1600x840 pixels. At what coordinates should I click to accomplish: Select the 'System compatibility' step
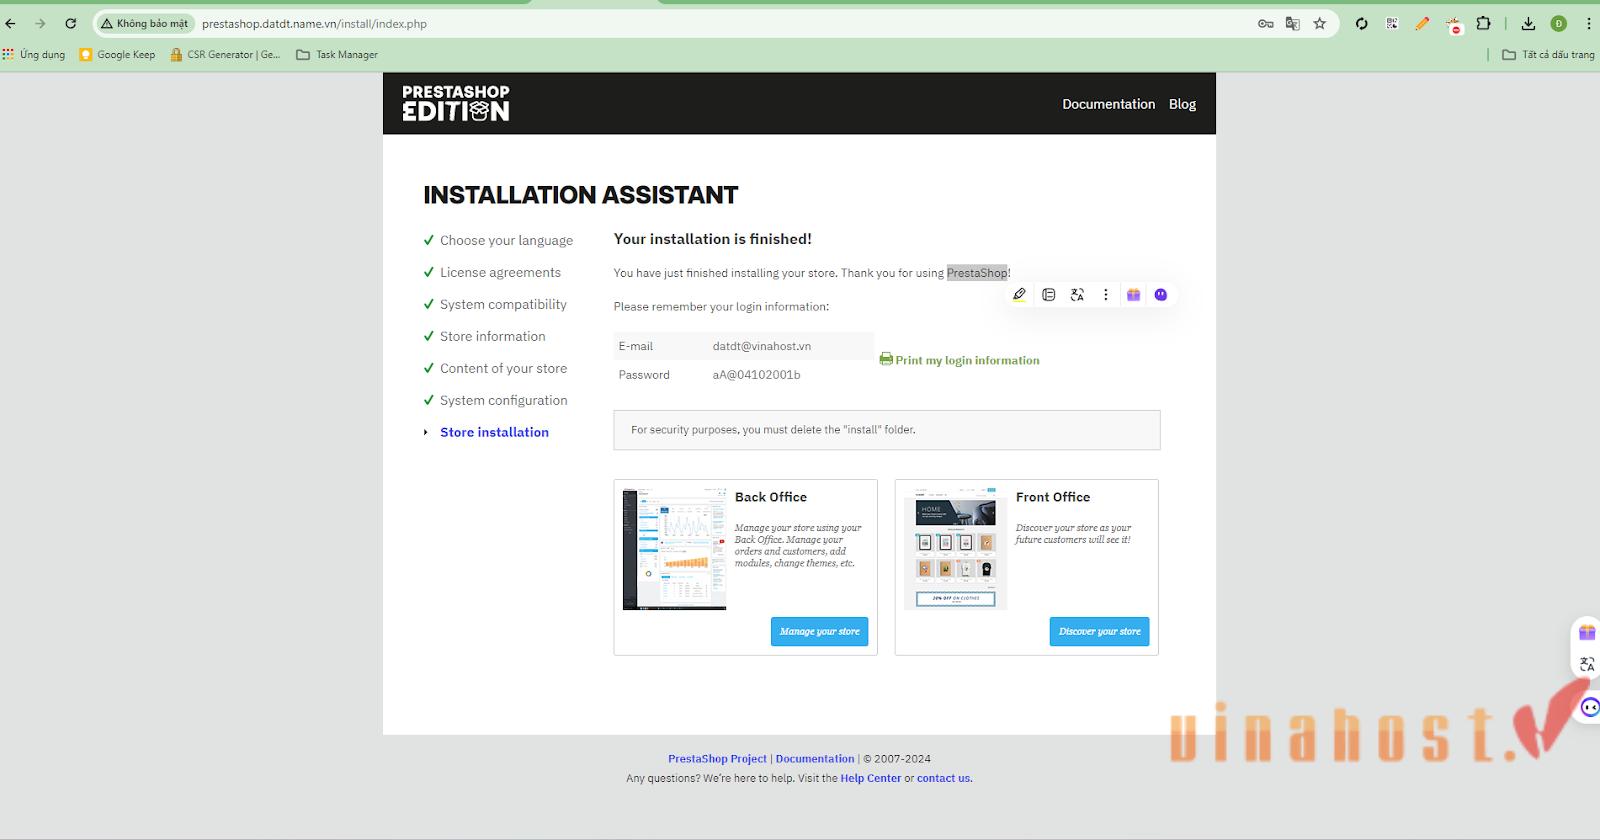pos(503,304)
